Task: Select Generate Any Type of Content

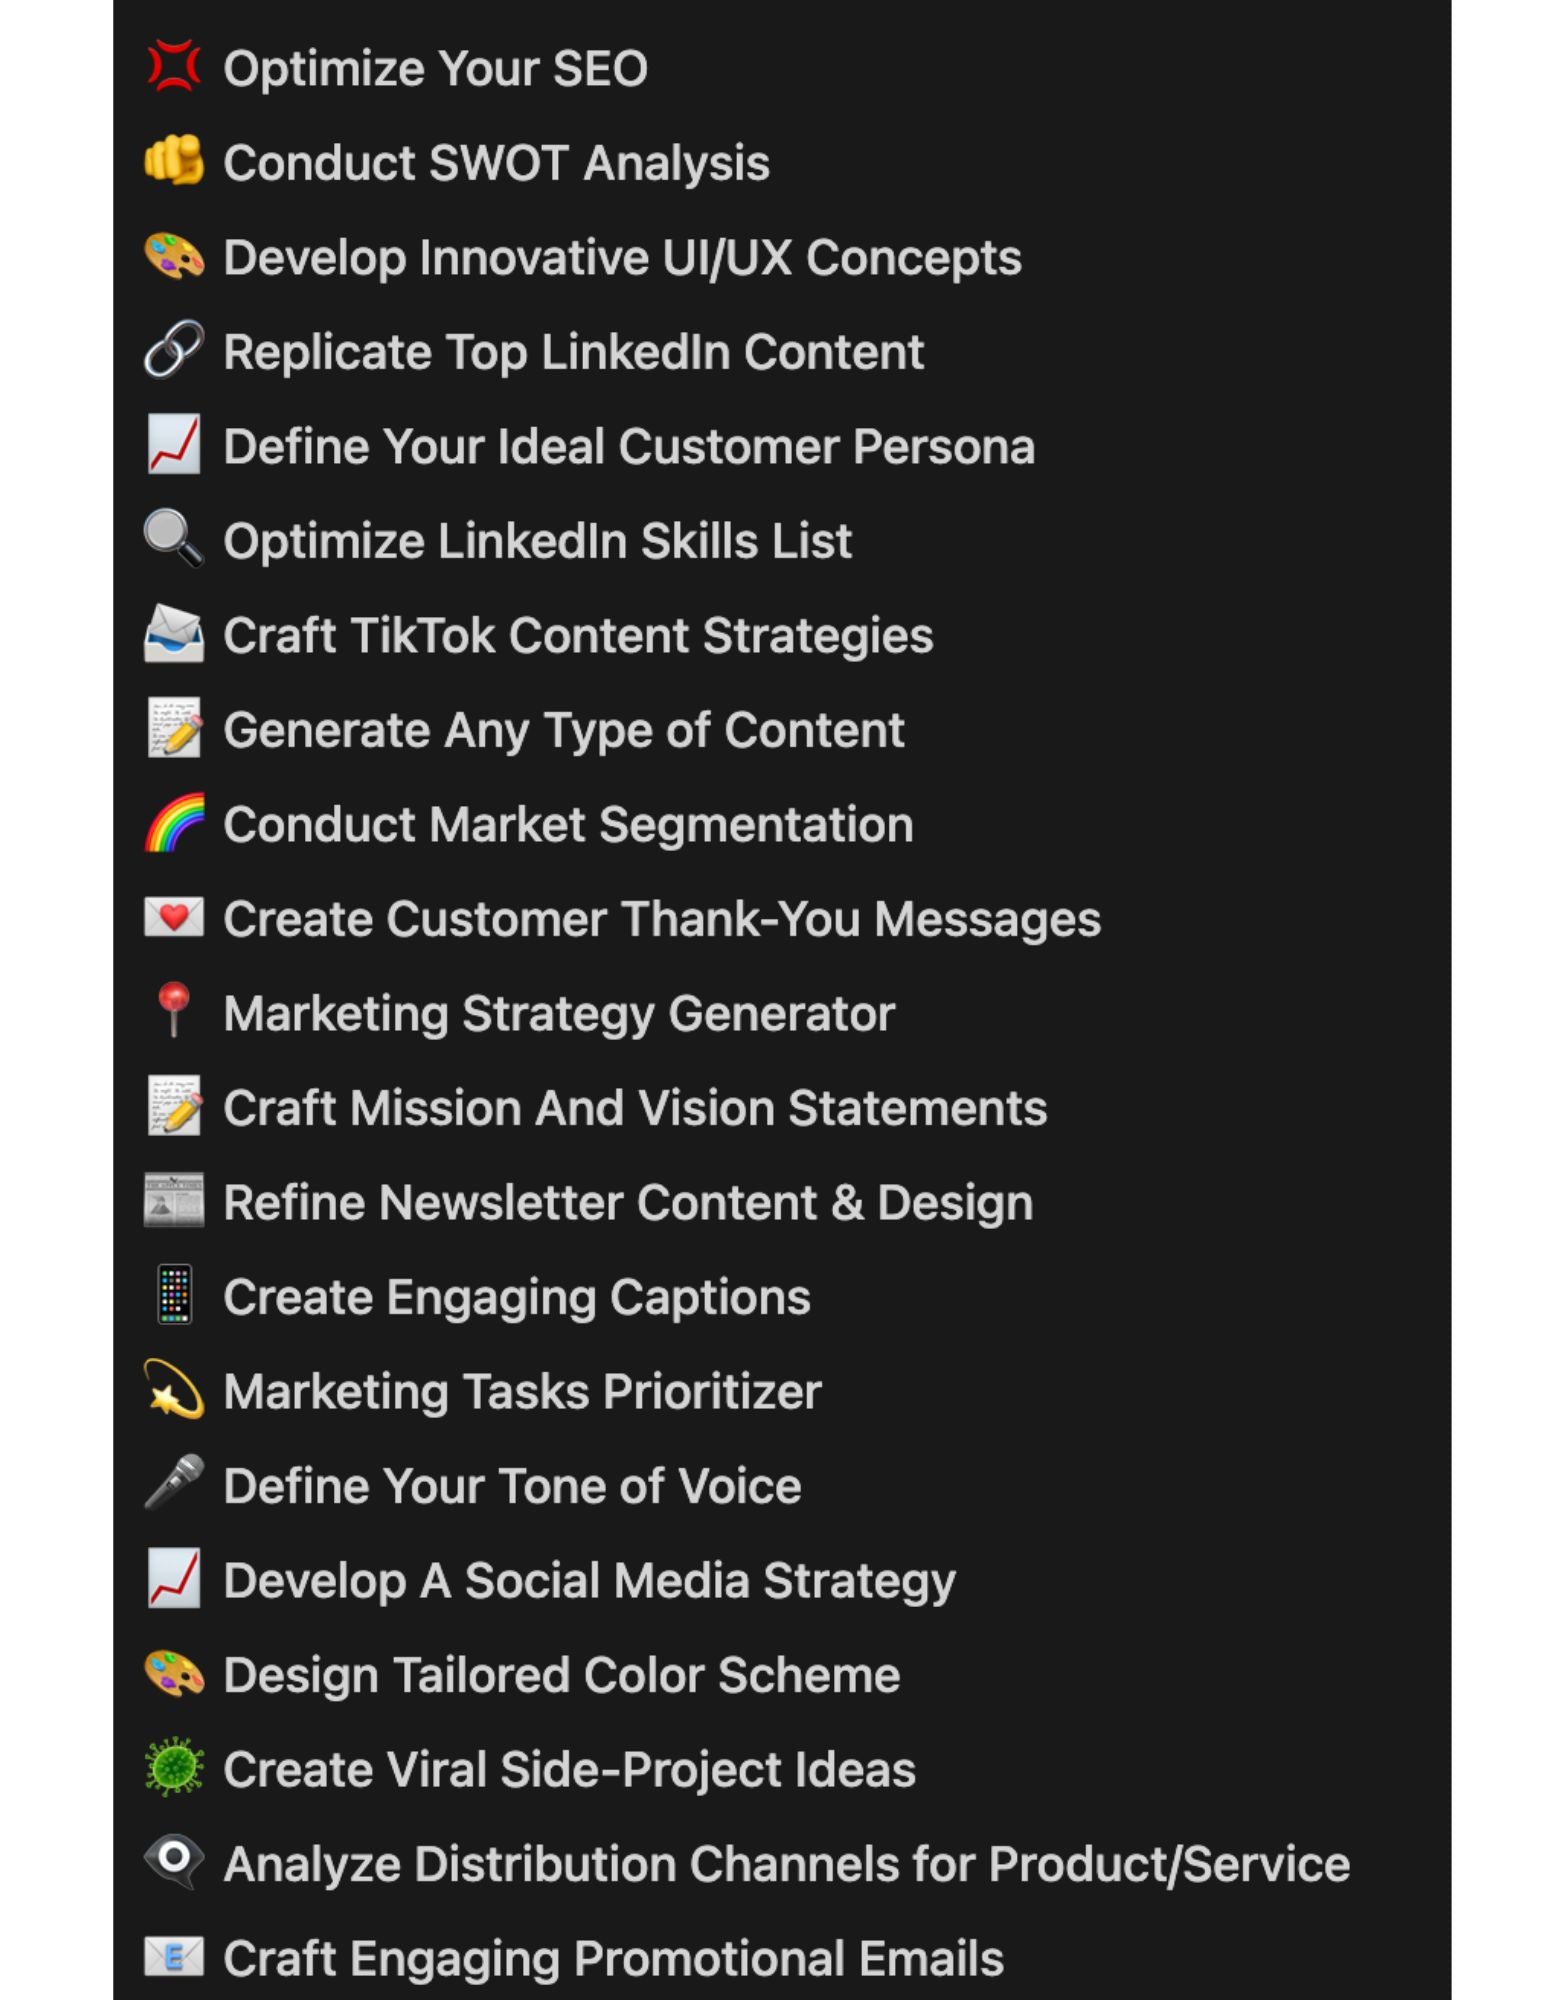Action: click(564, 730)
